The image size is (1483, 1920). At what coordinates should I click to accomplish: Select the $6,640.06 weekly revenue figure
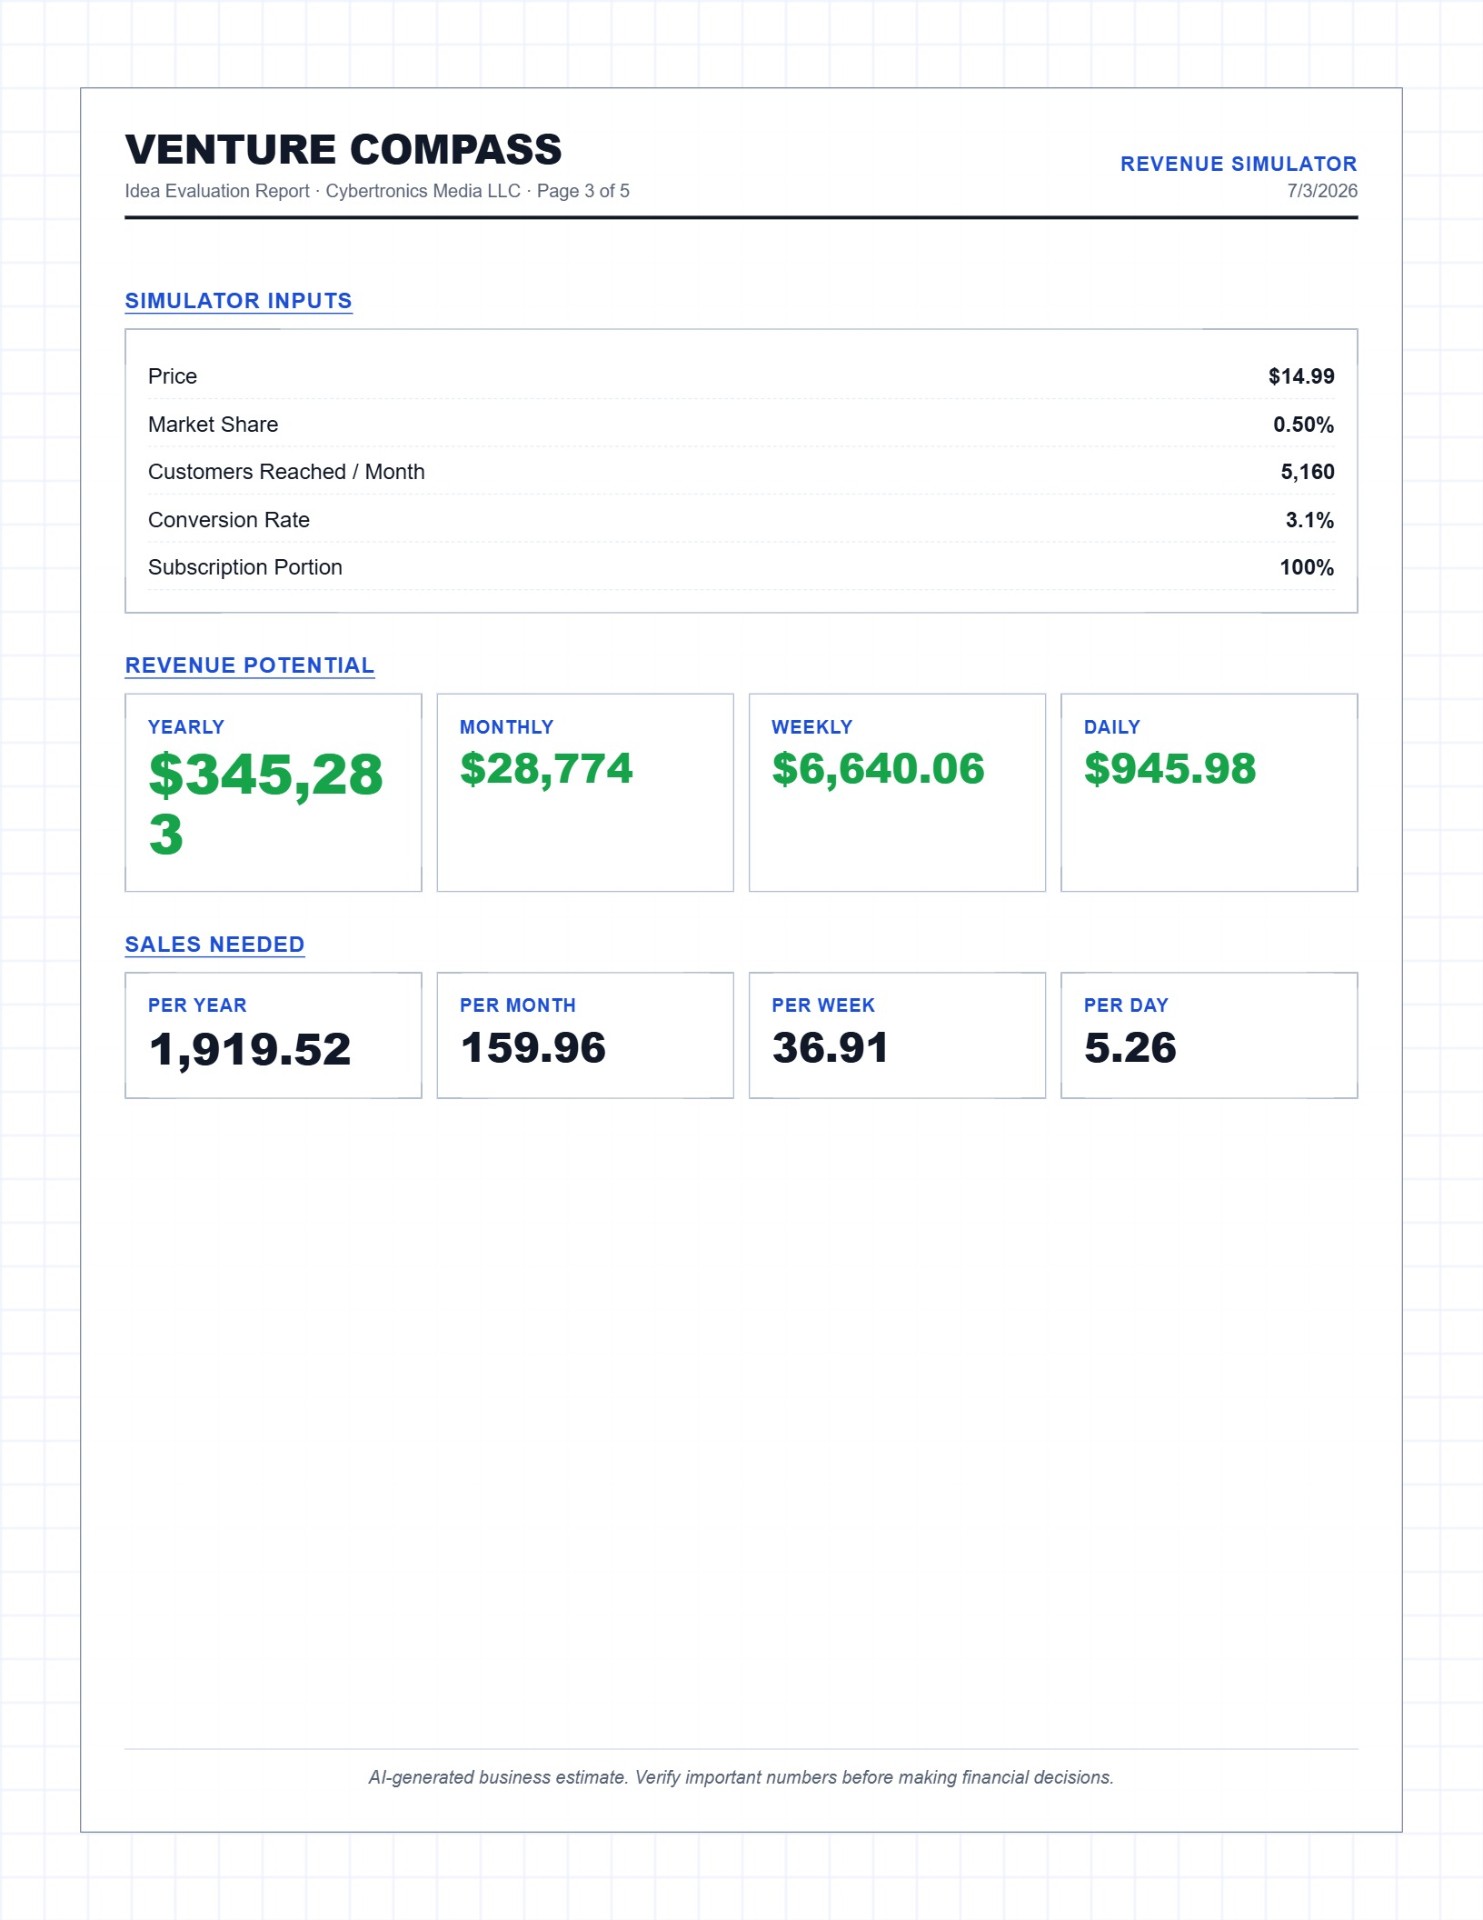pos(878,769)
